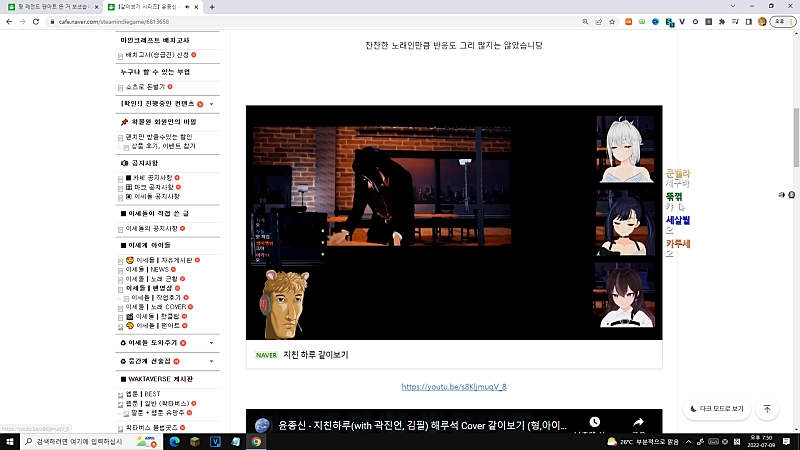Viewport: 800px width, 450px height.
Task: Reload the current page
Action: point(36,22)
